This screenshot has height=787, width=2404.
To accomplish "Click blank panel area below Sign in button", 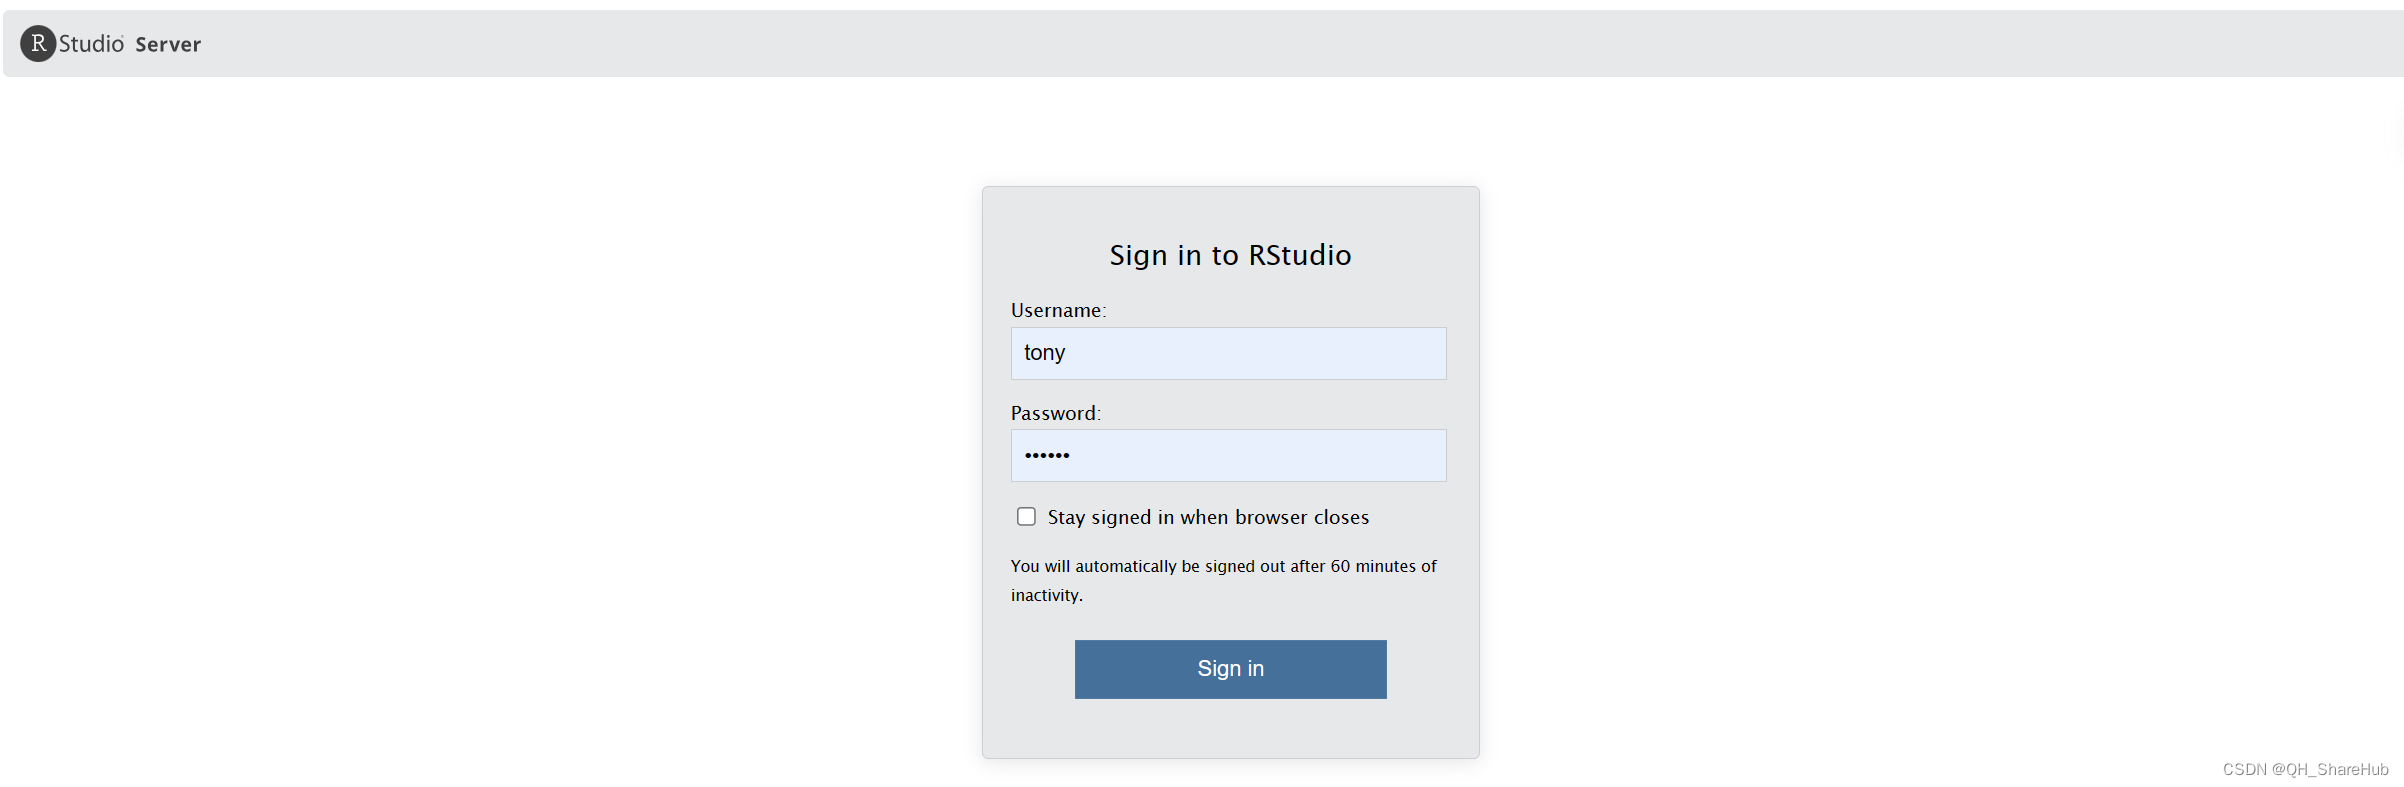I will (x=1230, y=728).
